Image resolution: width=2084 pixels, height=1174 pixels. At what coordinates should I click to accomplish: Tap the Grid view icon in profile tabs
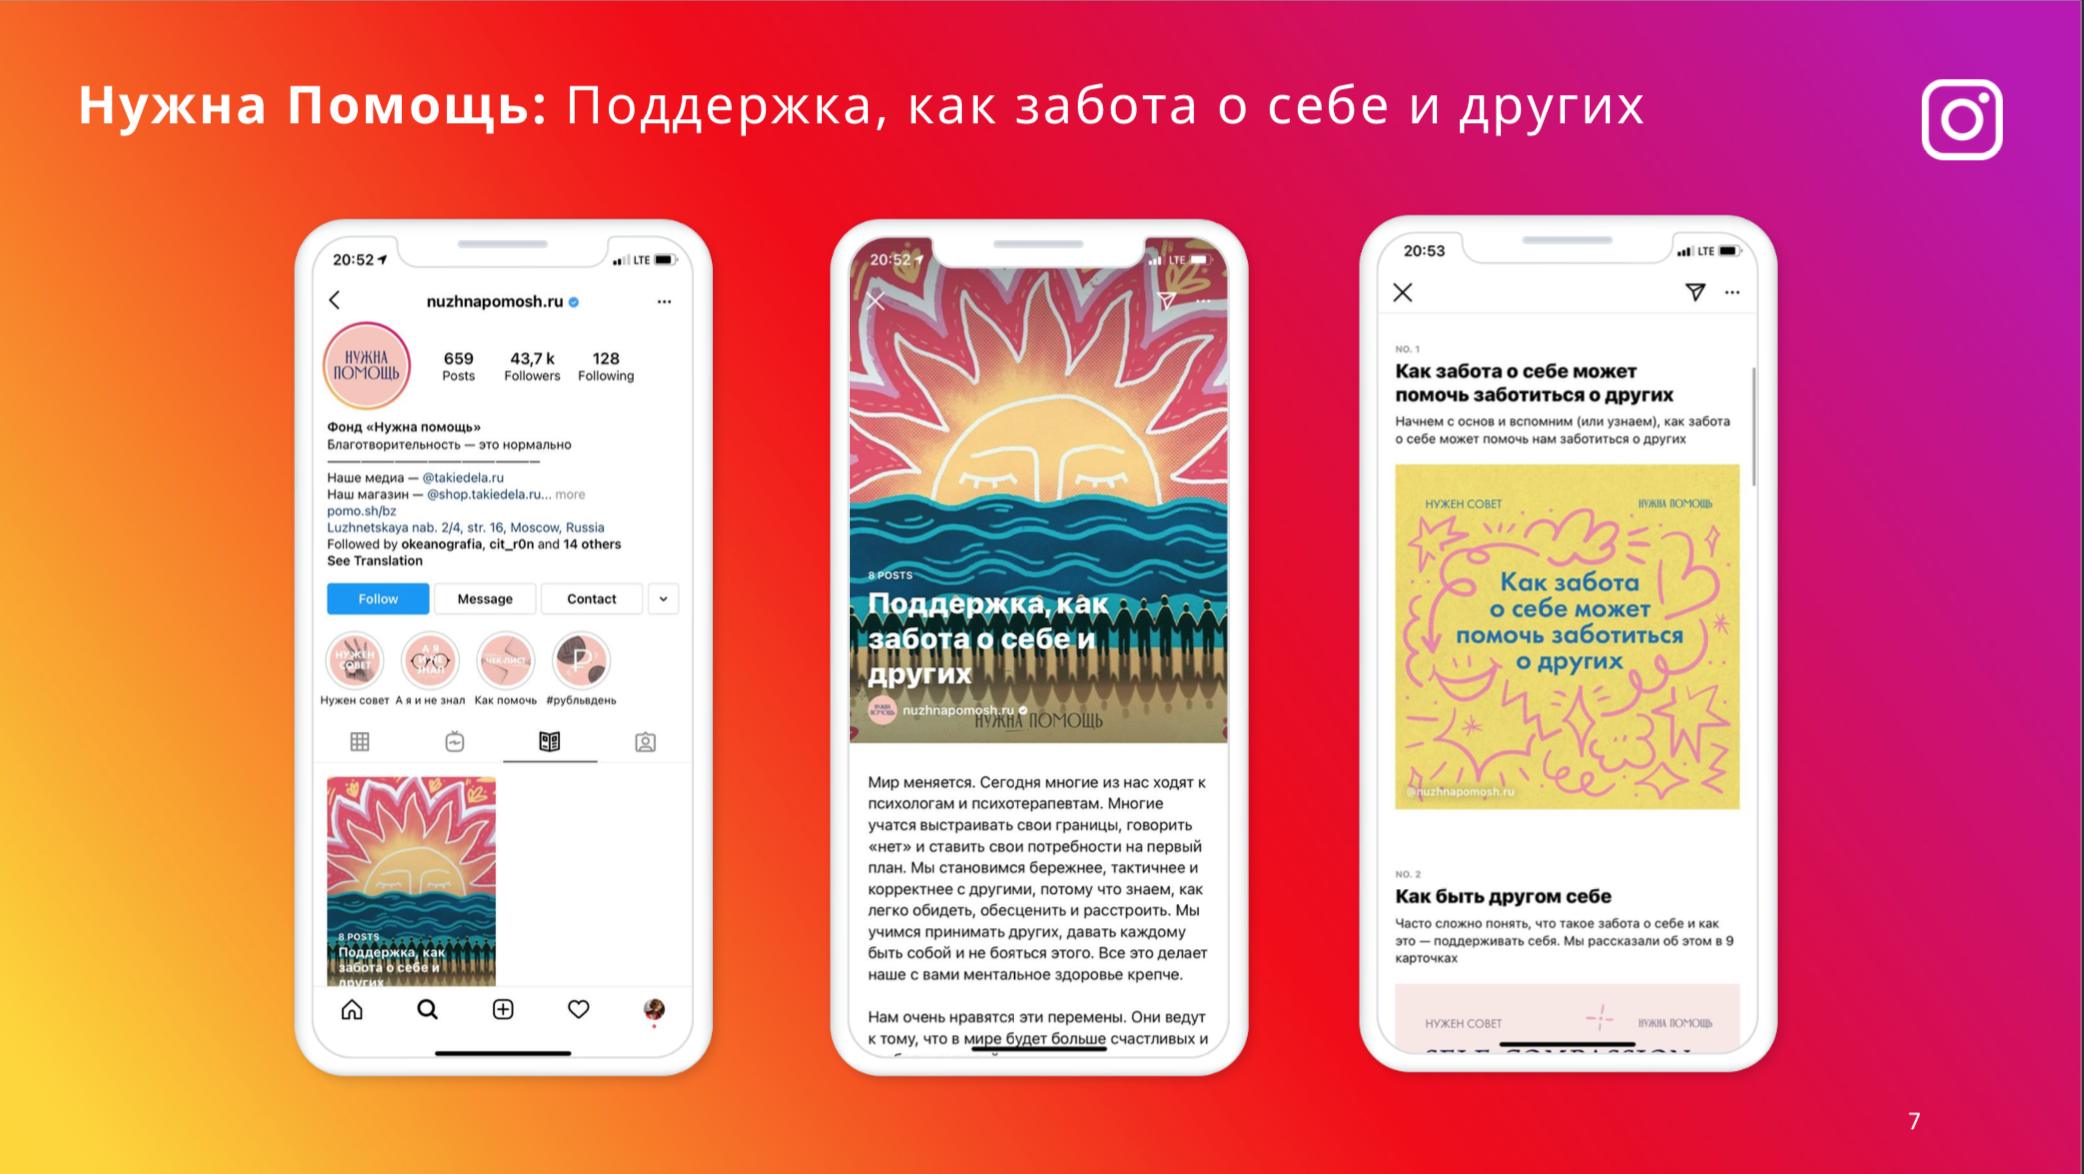[x=361, y=743]
